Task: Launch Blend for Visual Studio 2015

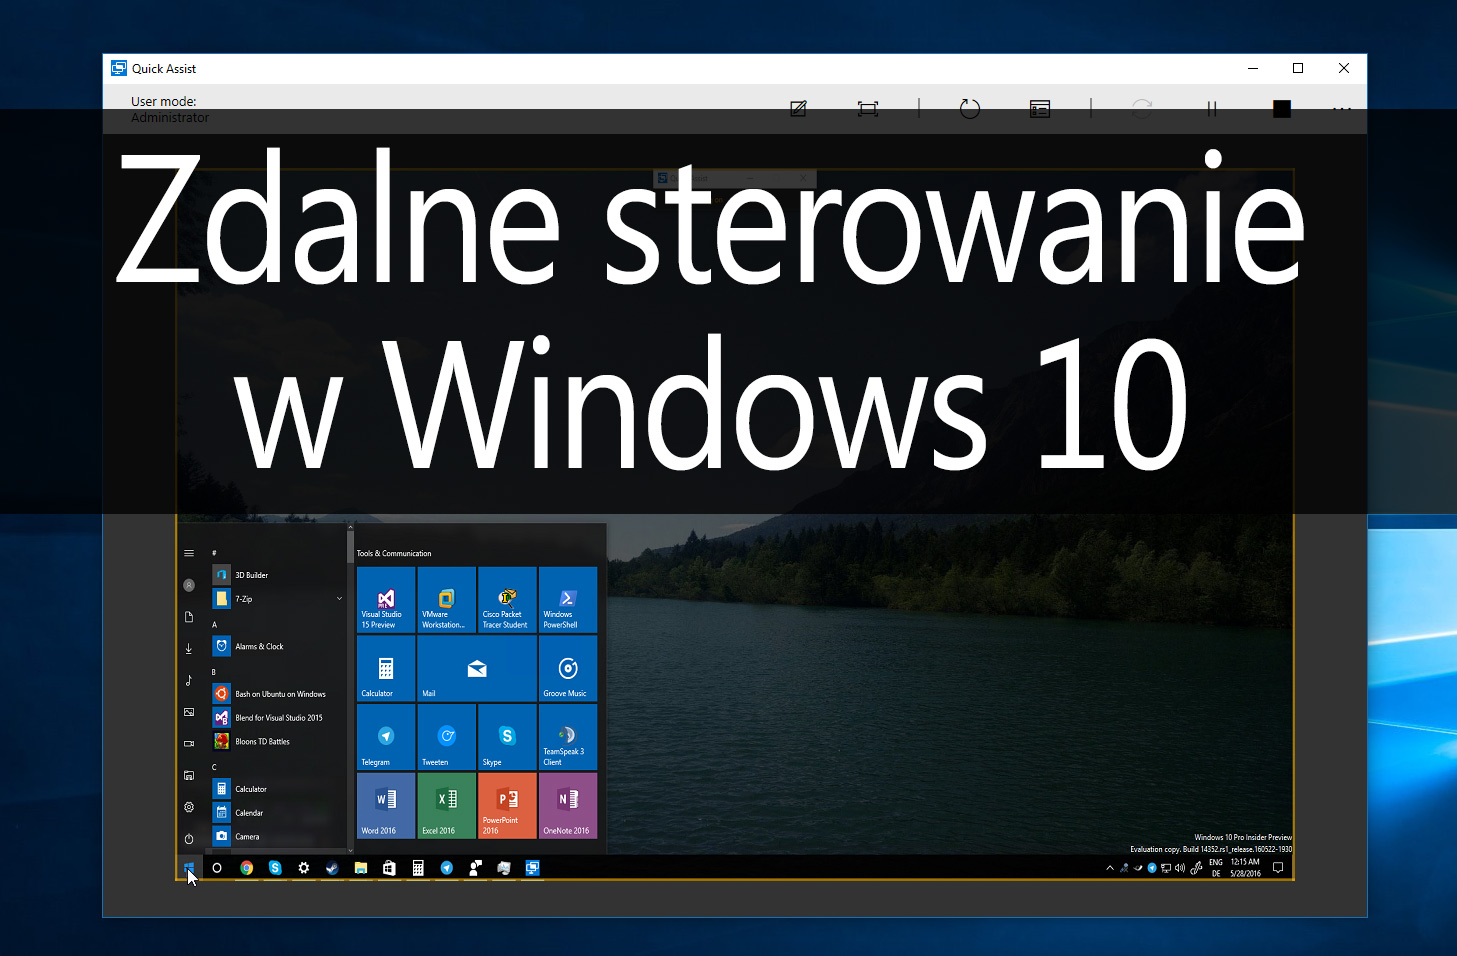Action: coord(277,718)
